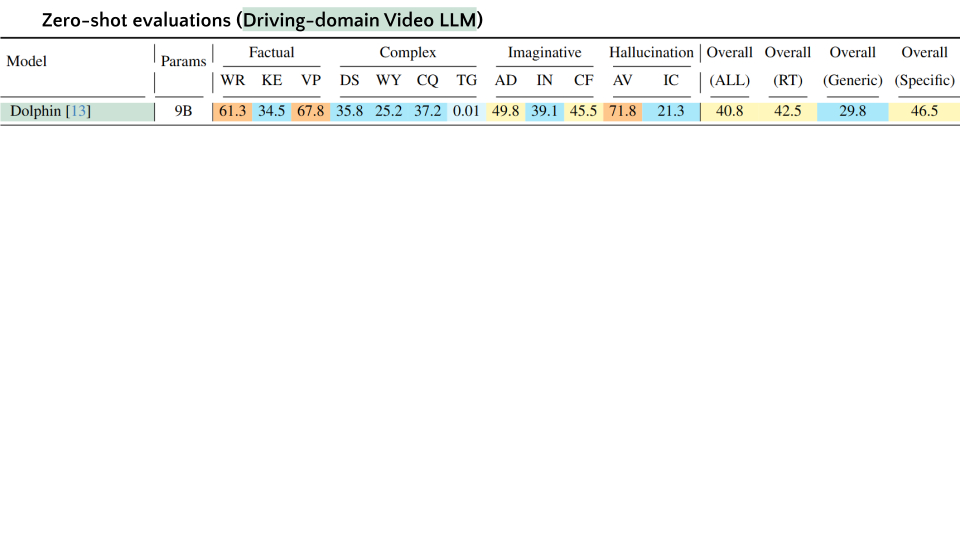Click the Hallucination group header
The height and width of the screenshot is (540, 960).
[651, 52]
